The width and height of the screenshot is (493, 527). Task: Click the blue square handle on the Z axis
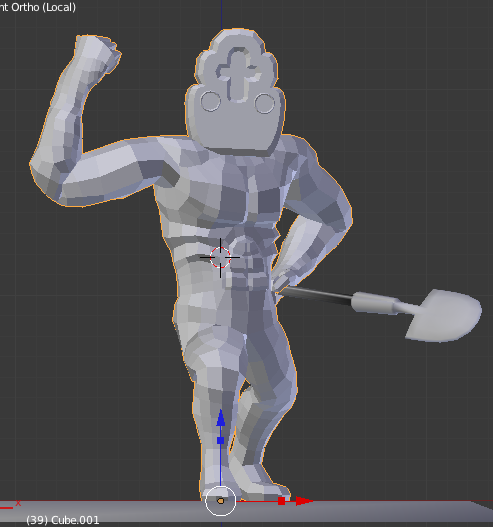220,440
